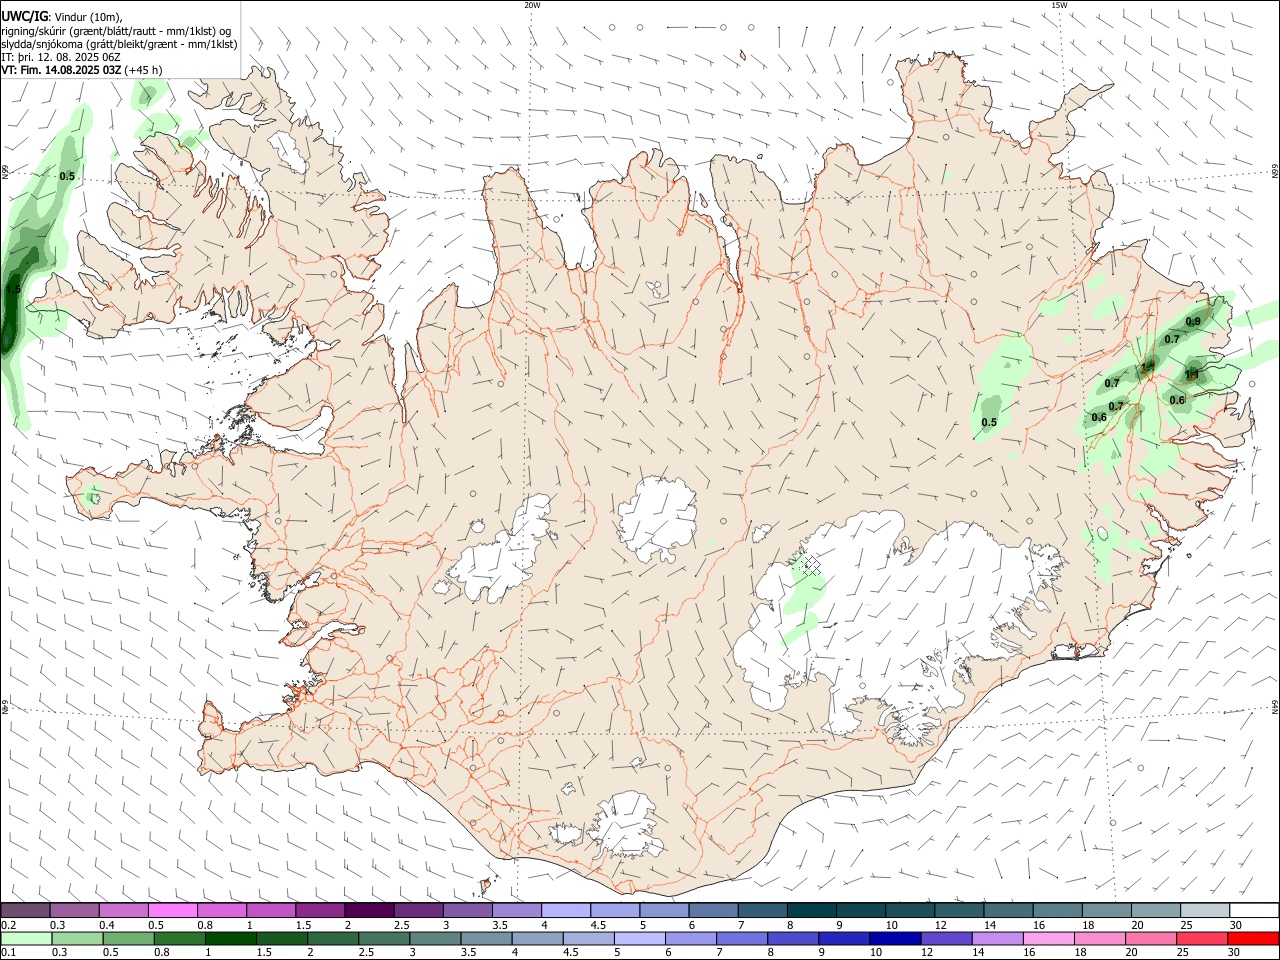Select the 'rigning/skúrir' legend description line
Screen dimensions: 1280x960
(116, 30)
